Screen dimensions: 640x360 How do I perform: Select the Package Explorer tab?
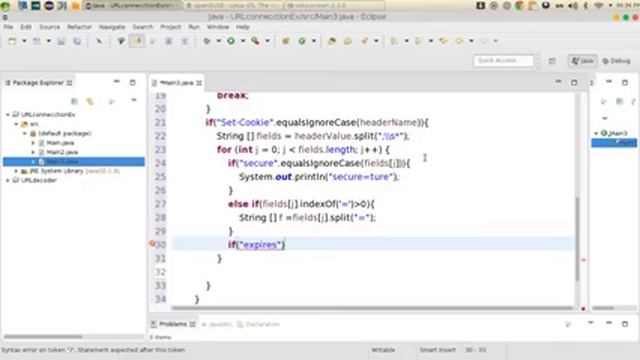coord(38,83)
